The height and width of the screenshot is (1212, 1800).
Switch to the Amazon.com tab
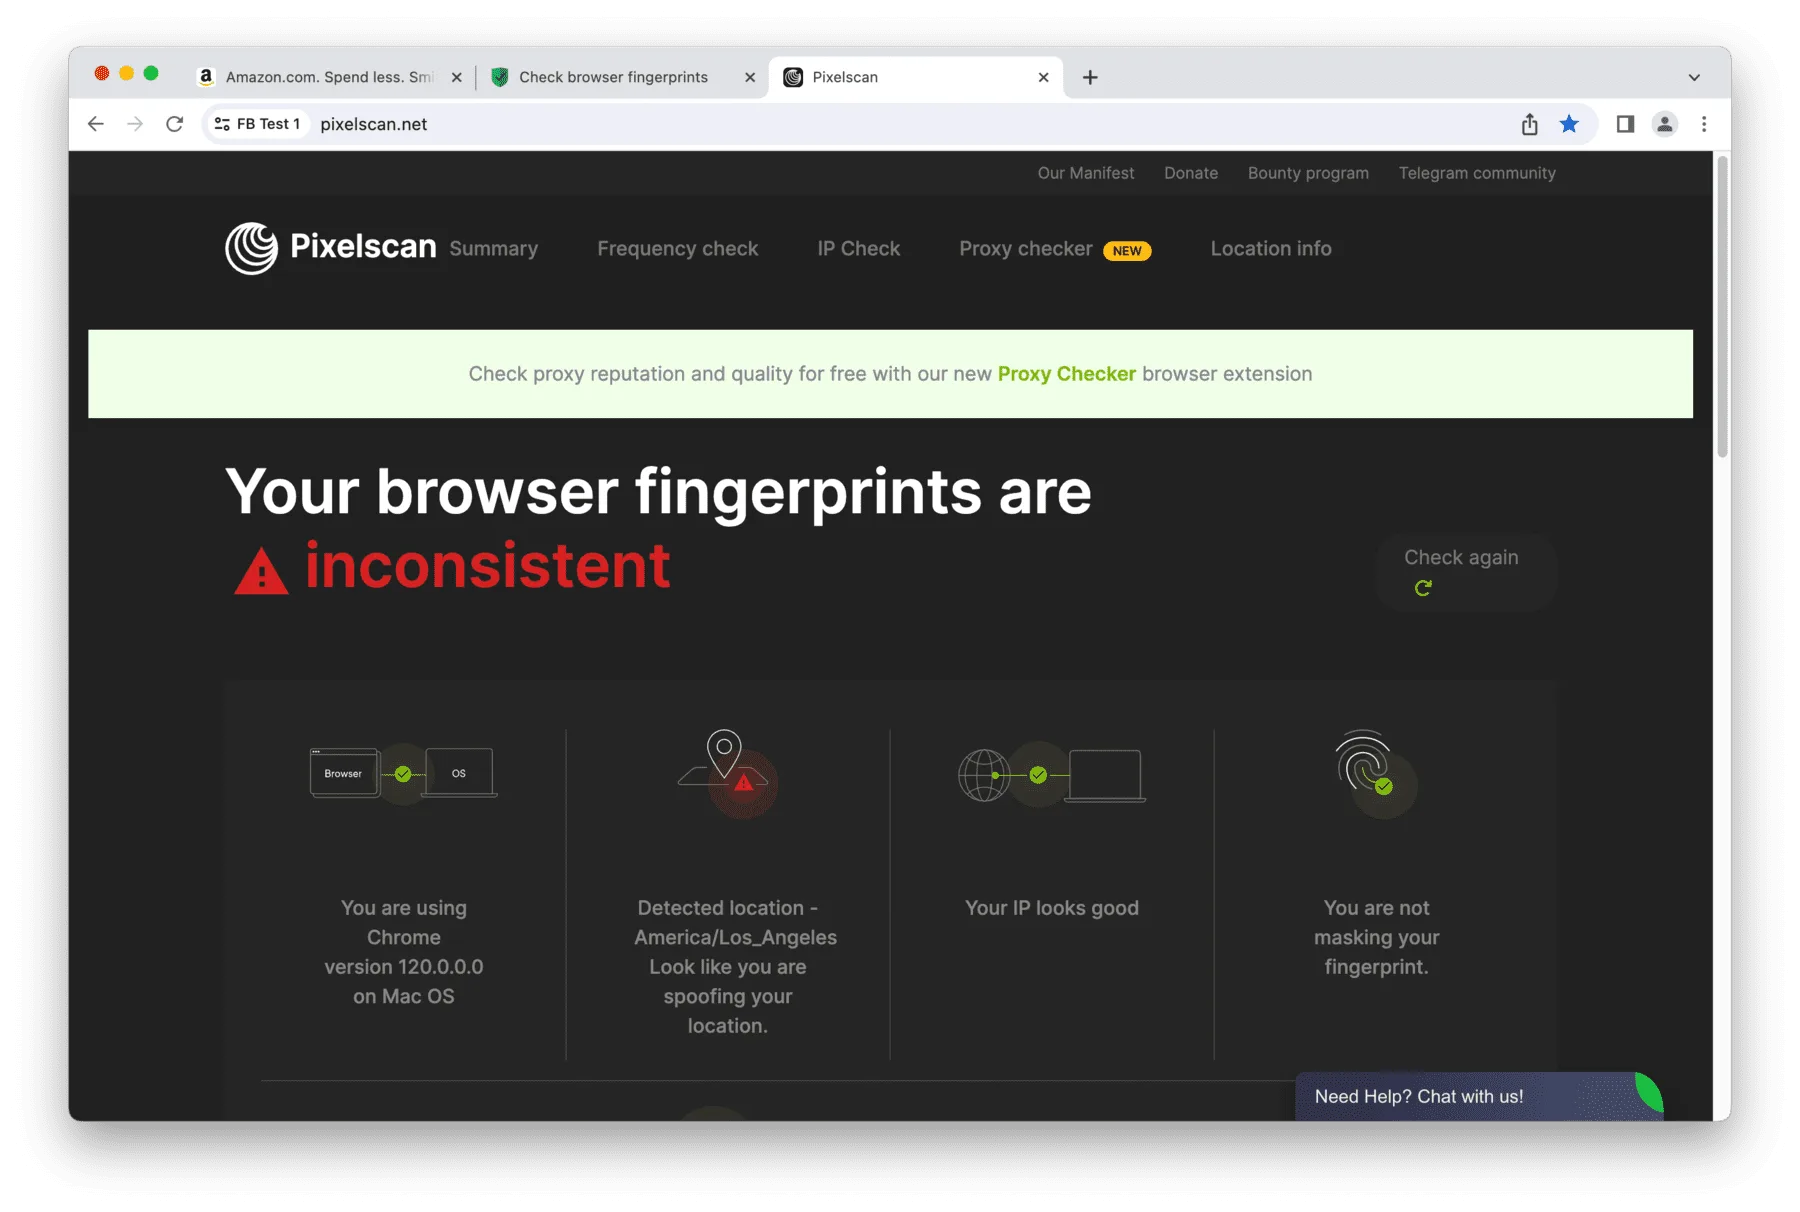click(x=328, y=77)
